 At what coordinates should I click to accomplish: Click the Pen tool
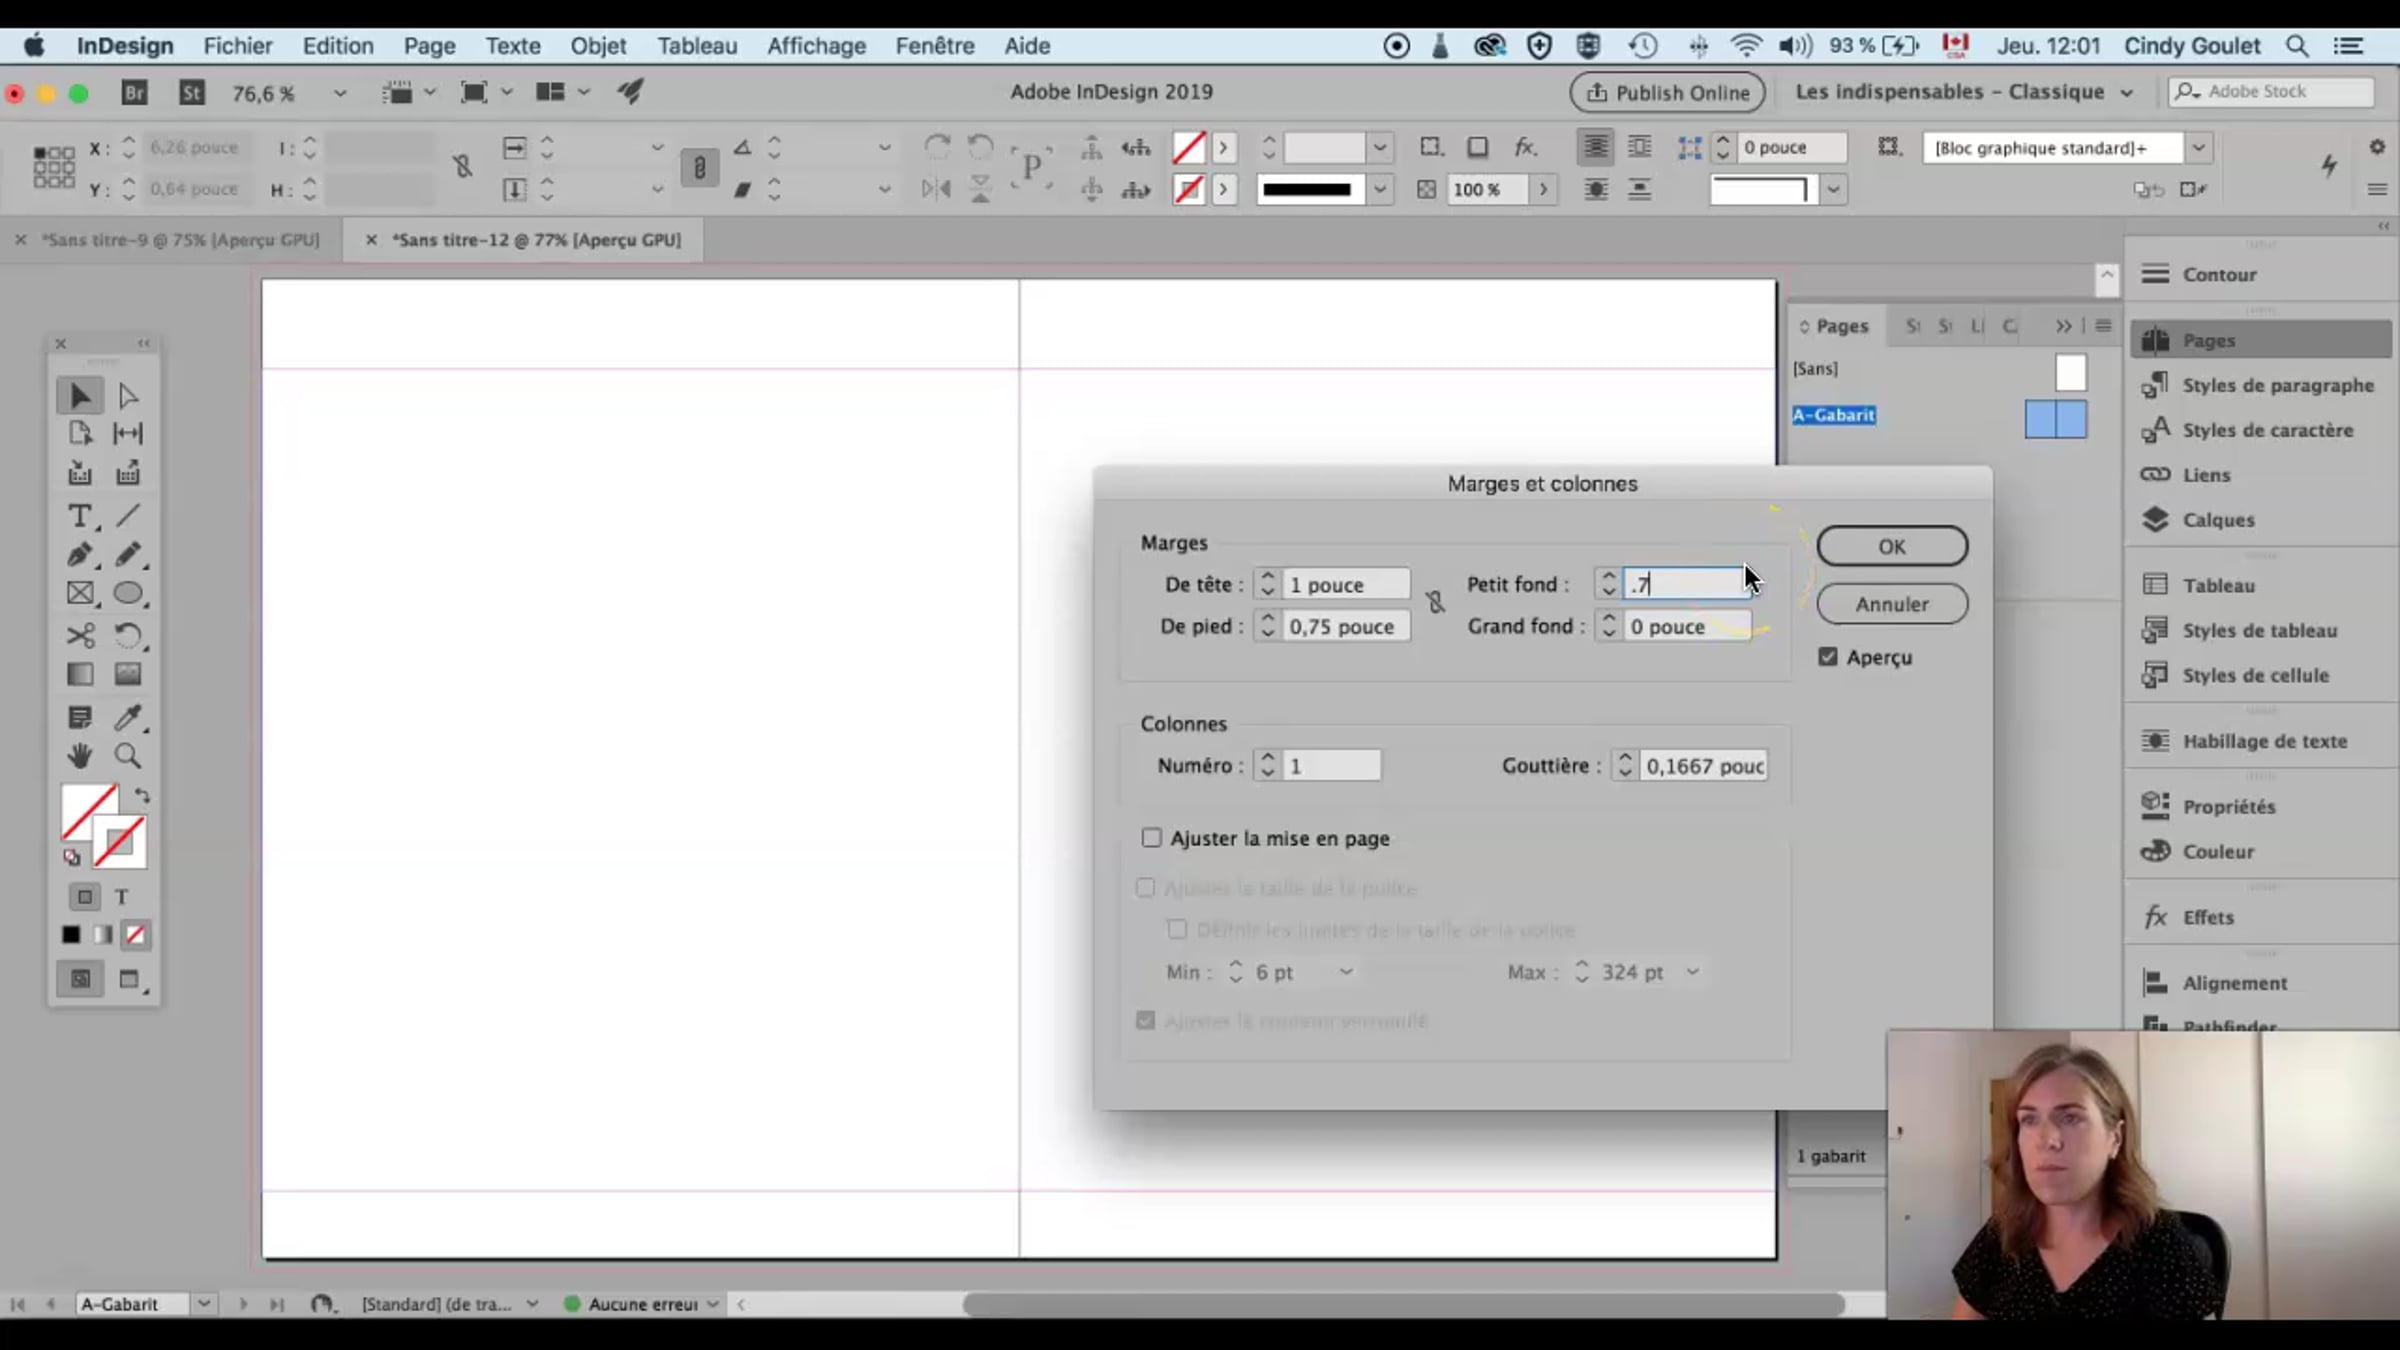click(x=79, y=555)
